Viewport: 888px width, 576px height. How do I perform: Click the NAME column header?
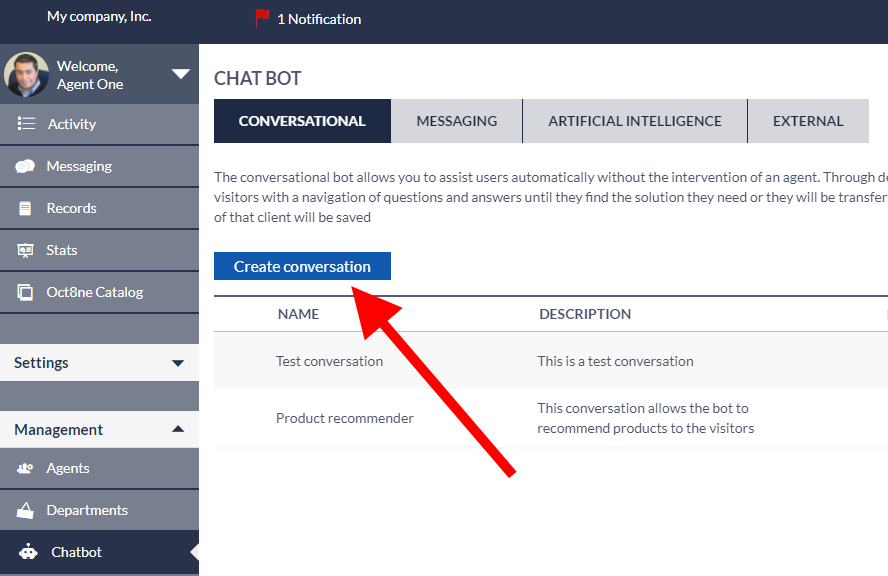tap(298, 314)
